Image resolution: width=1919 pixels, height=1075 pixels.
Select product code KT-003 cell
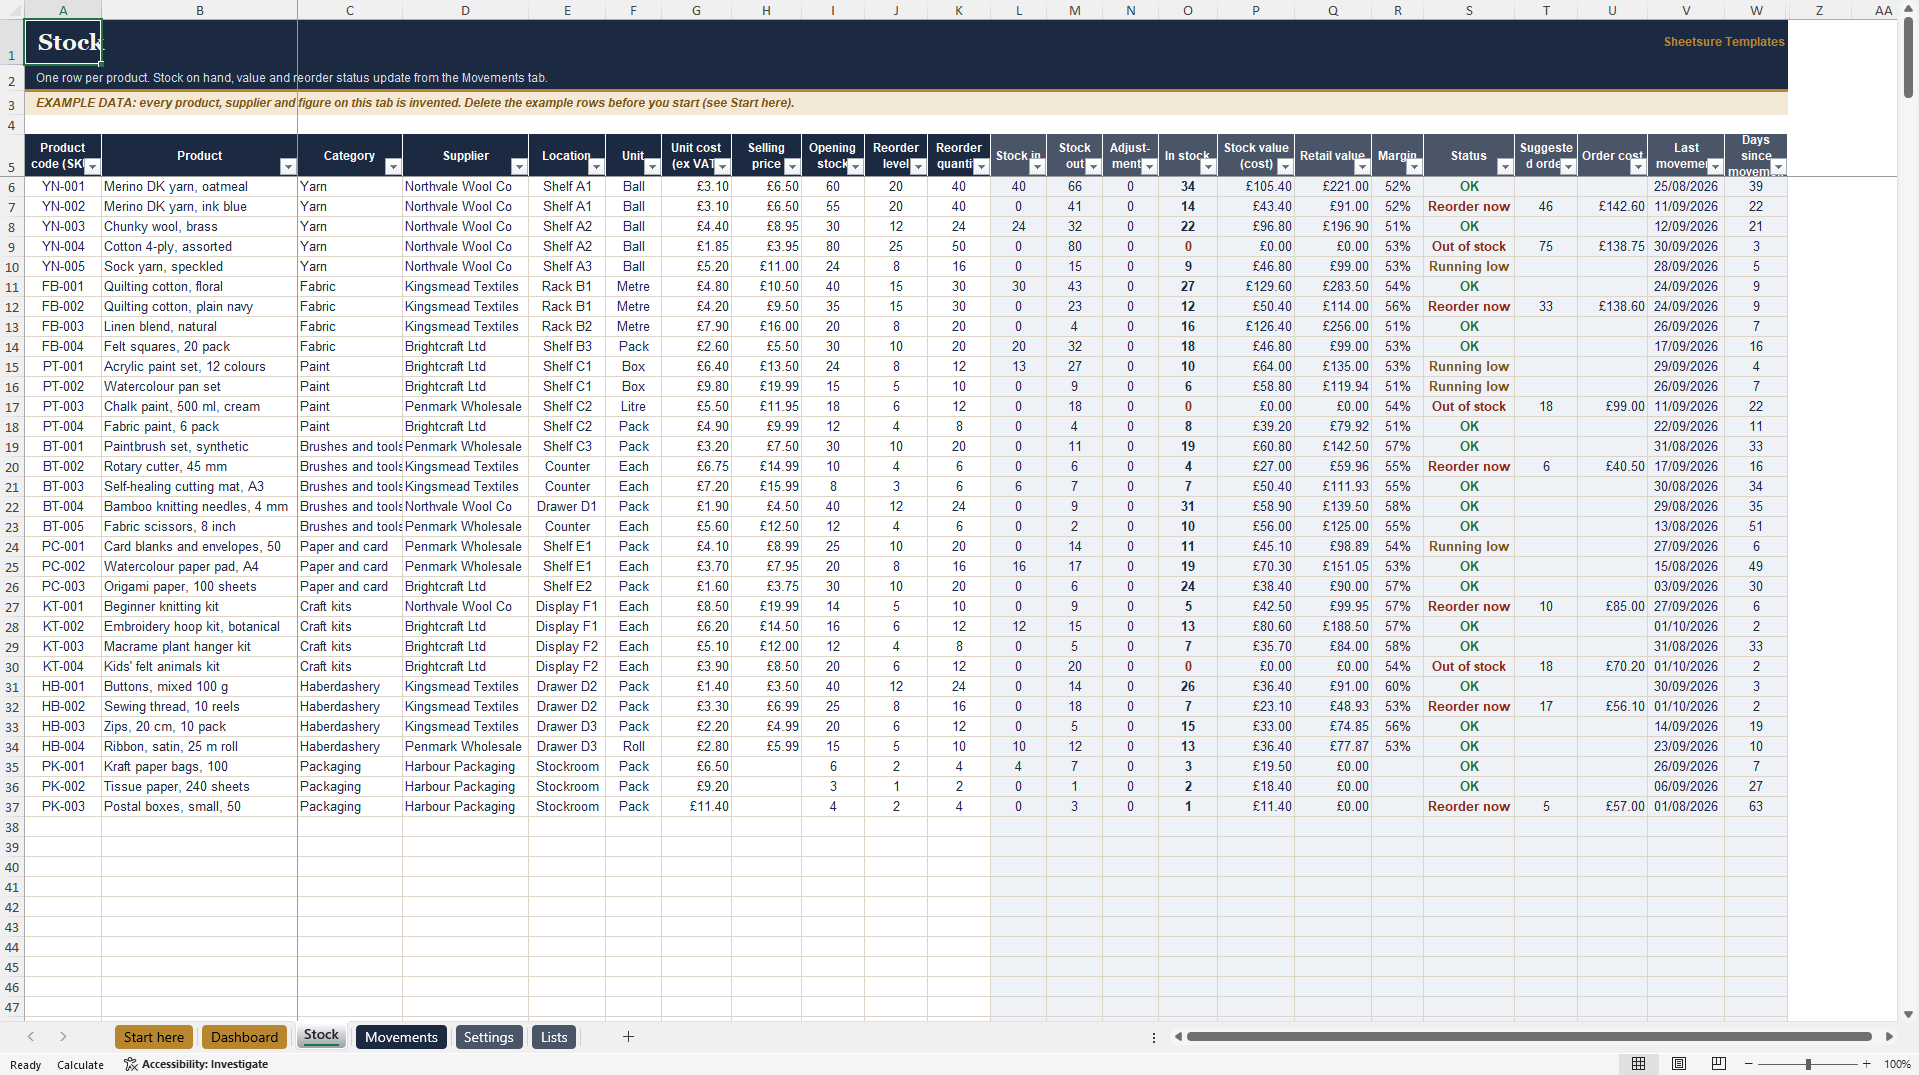point(63,647)
